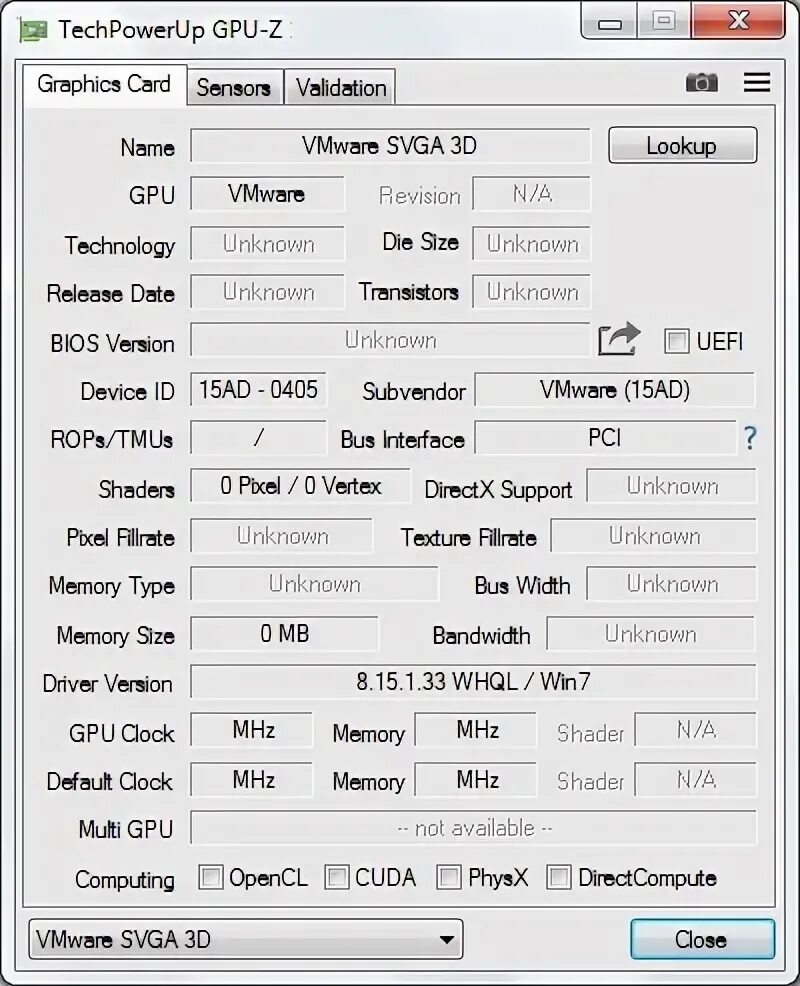
Task: Click the "Computing" label
Action: pyautogui.click(x=125, y=880)
